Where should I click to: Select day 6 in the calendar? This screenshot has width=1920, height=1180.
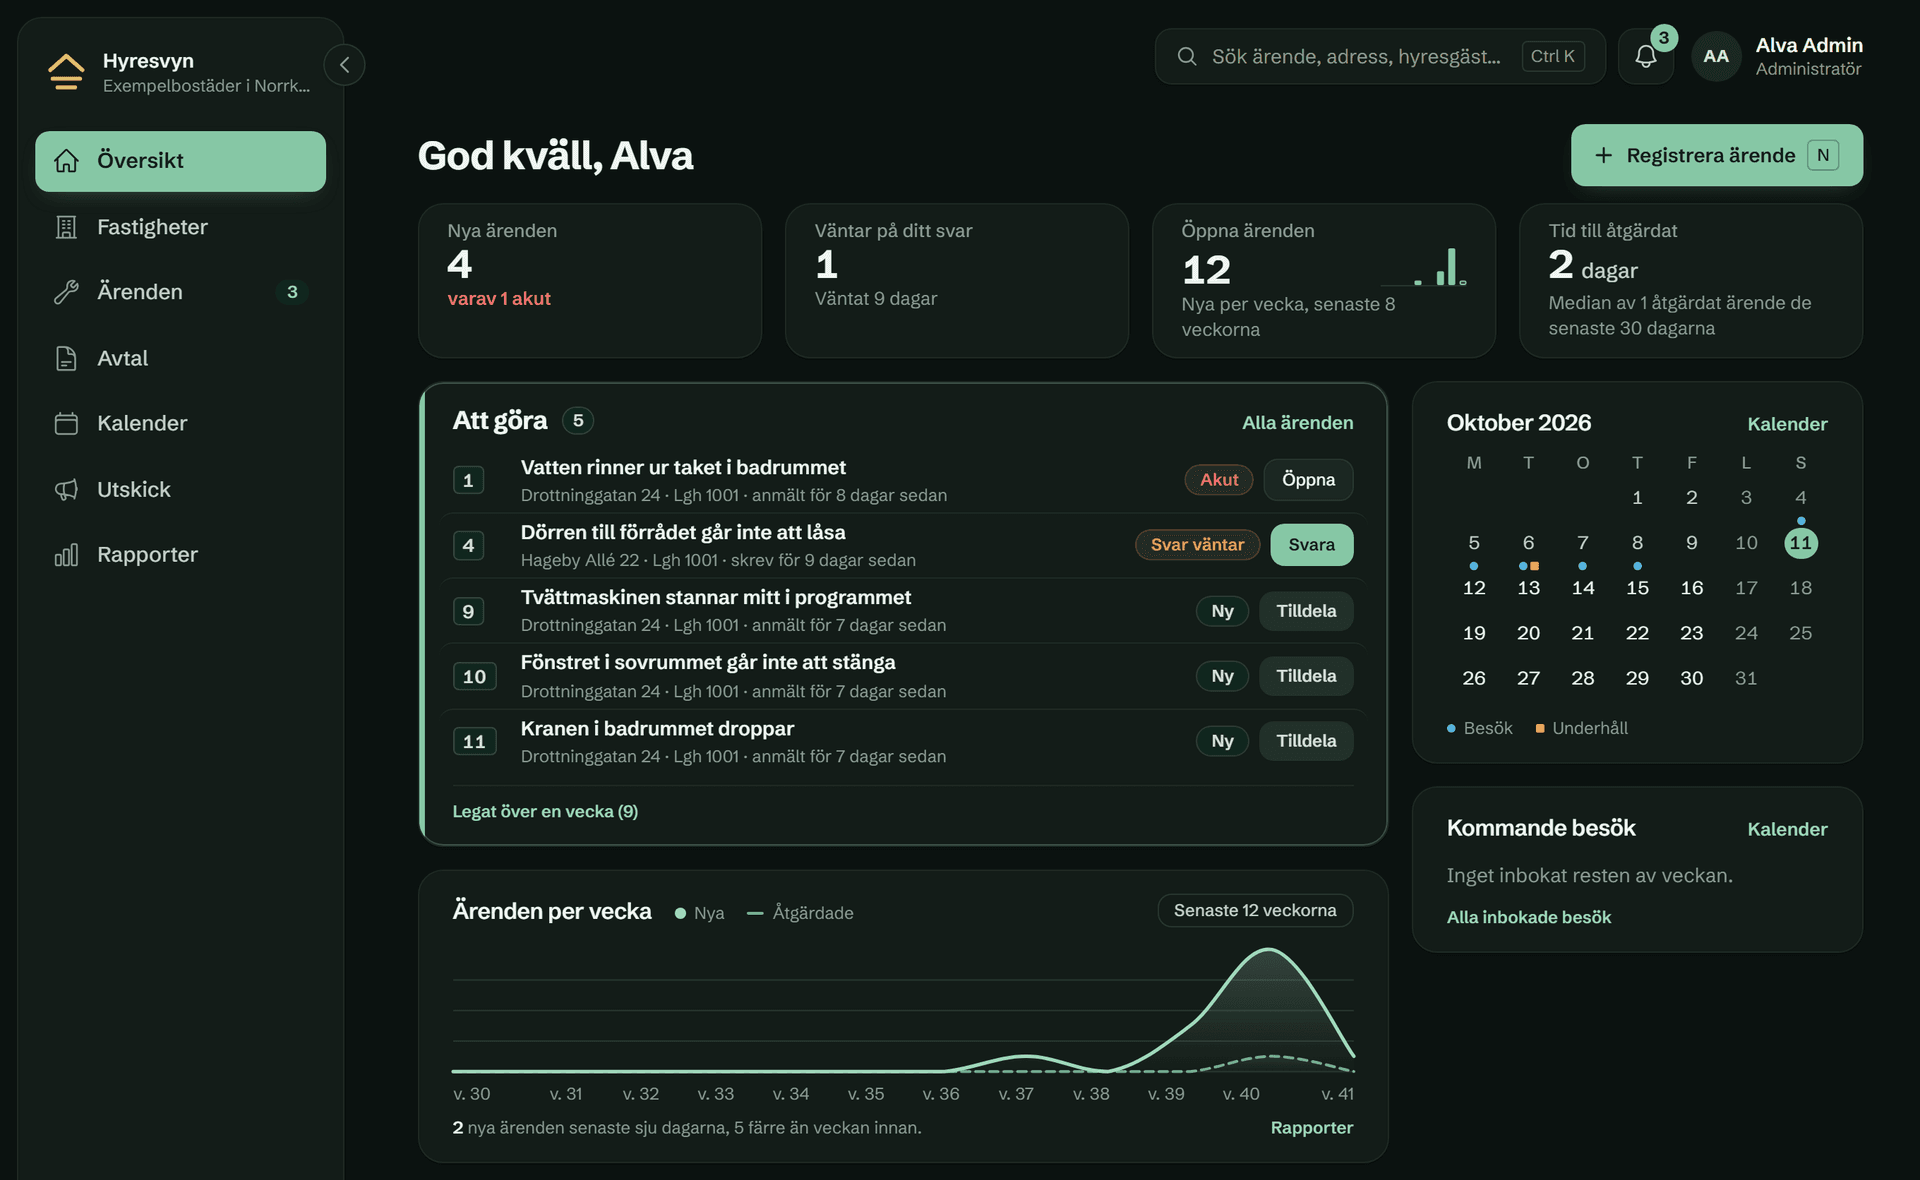[x=1528, y=543]
